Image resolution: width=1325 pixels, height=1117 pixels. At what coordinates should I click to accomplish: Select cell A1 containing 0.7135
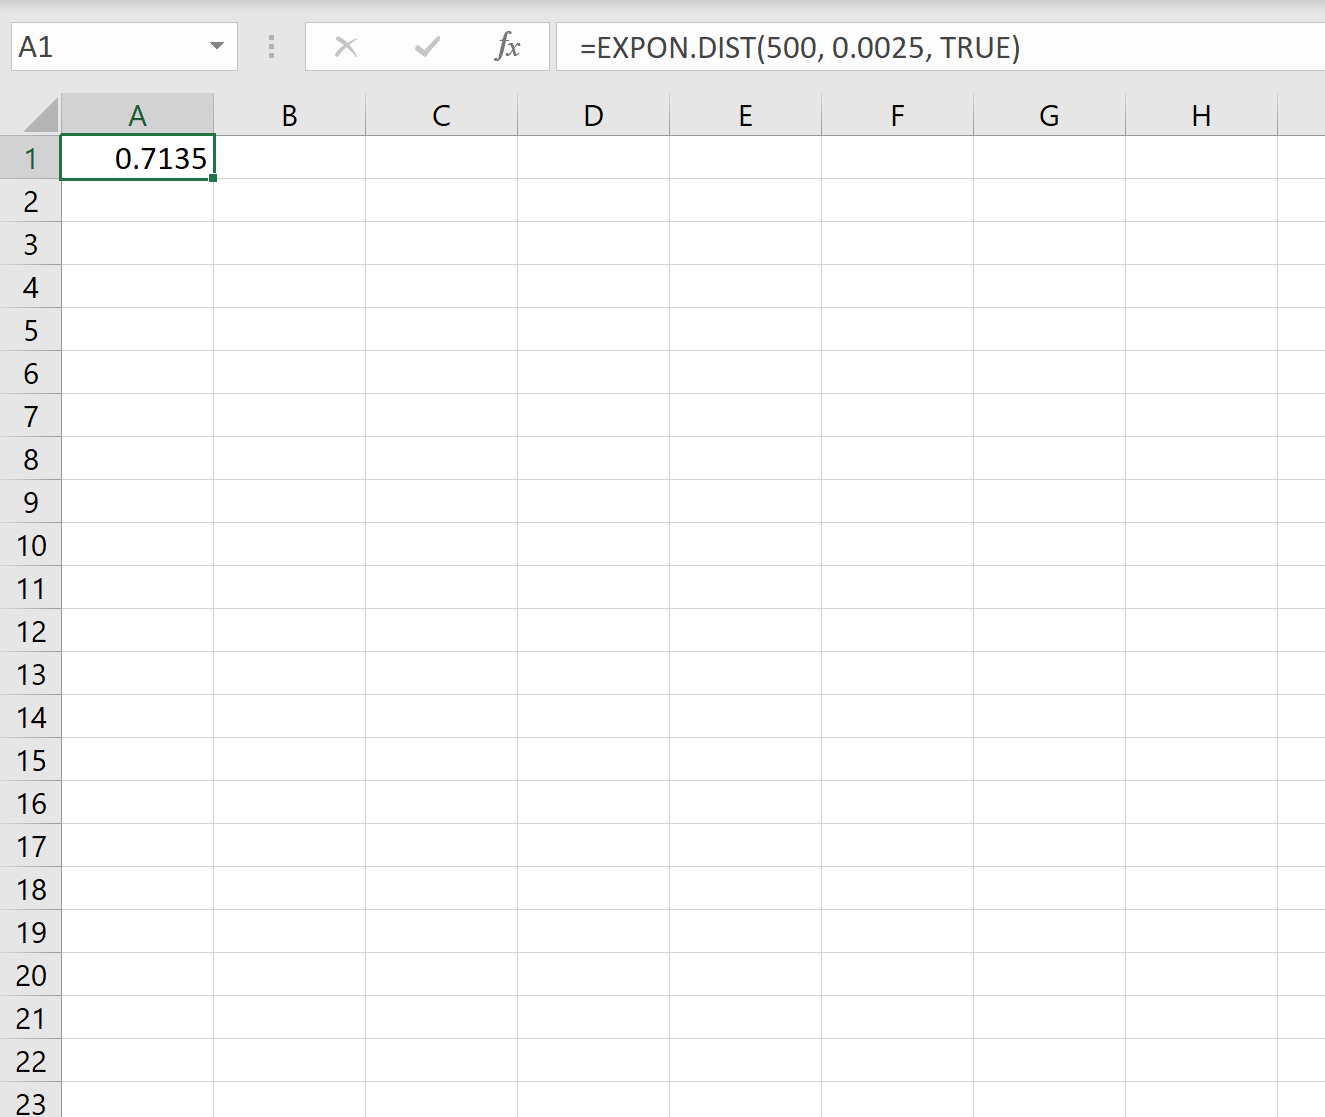[x=137, y=157]
